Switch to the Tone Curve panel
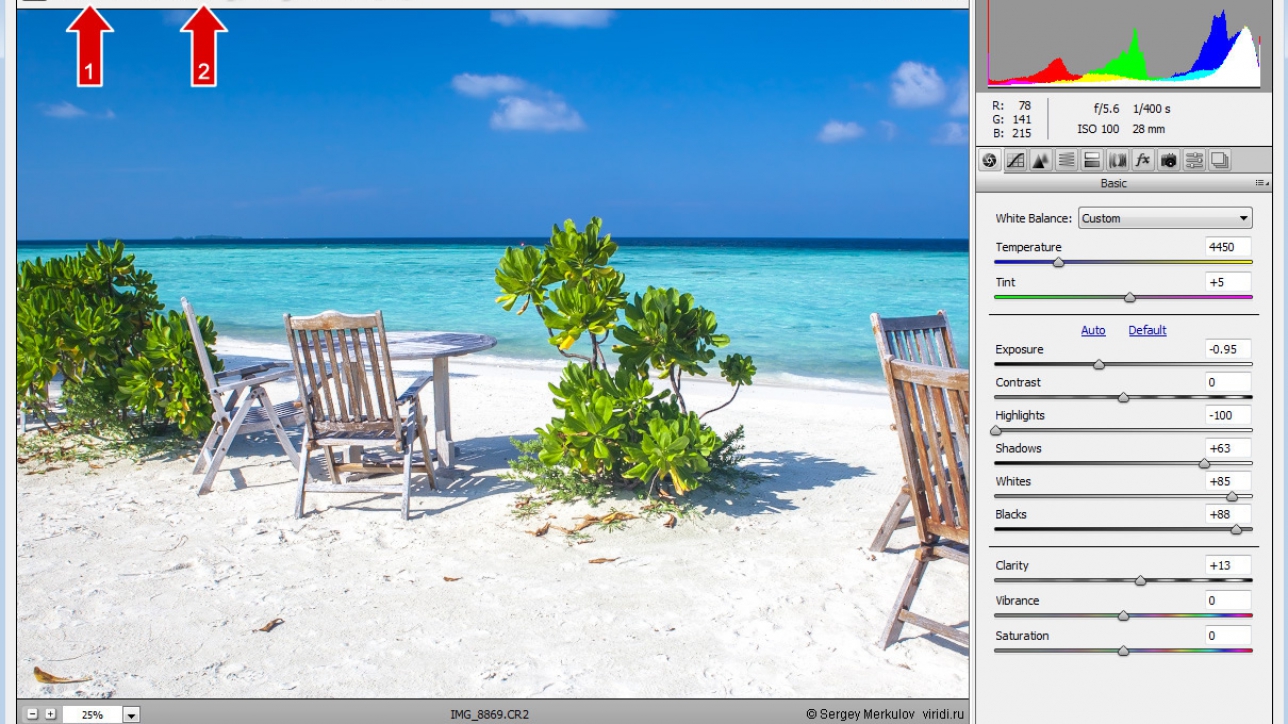Screen dimensions: 1288x724 pyautogui.click(x=1016, y=160)
